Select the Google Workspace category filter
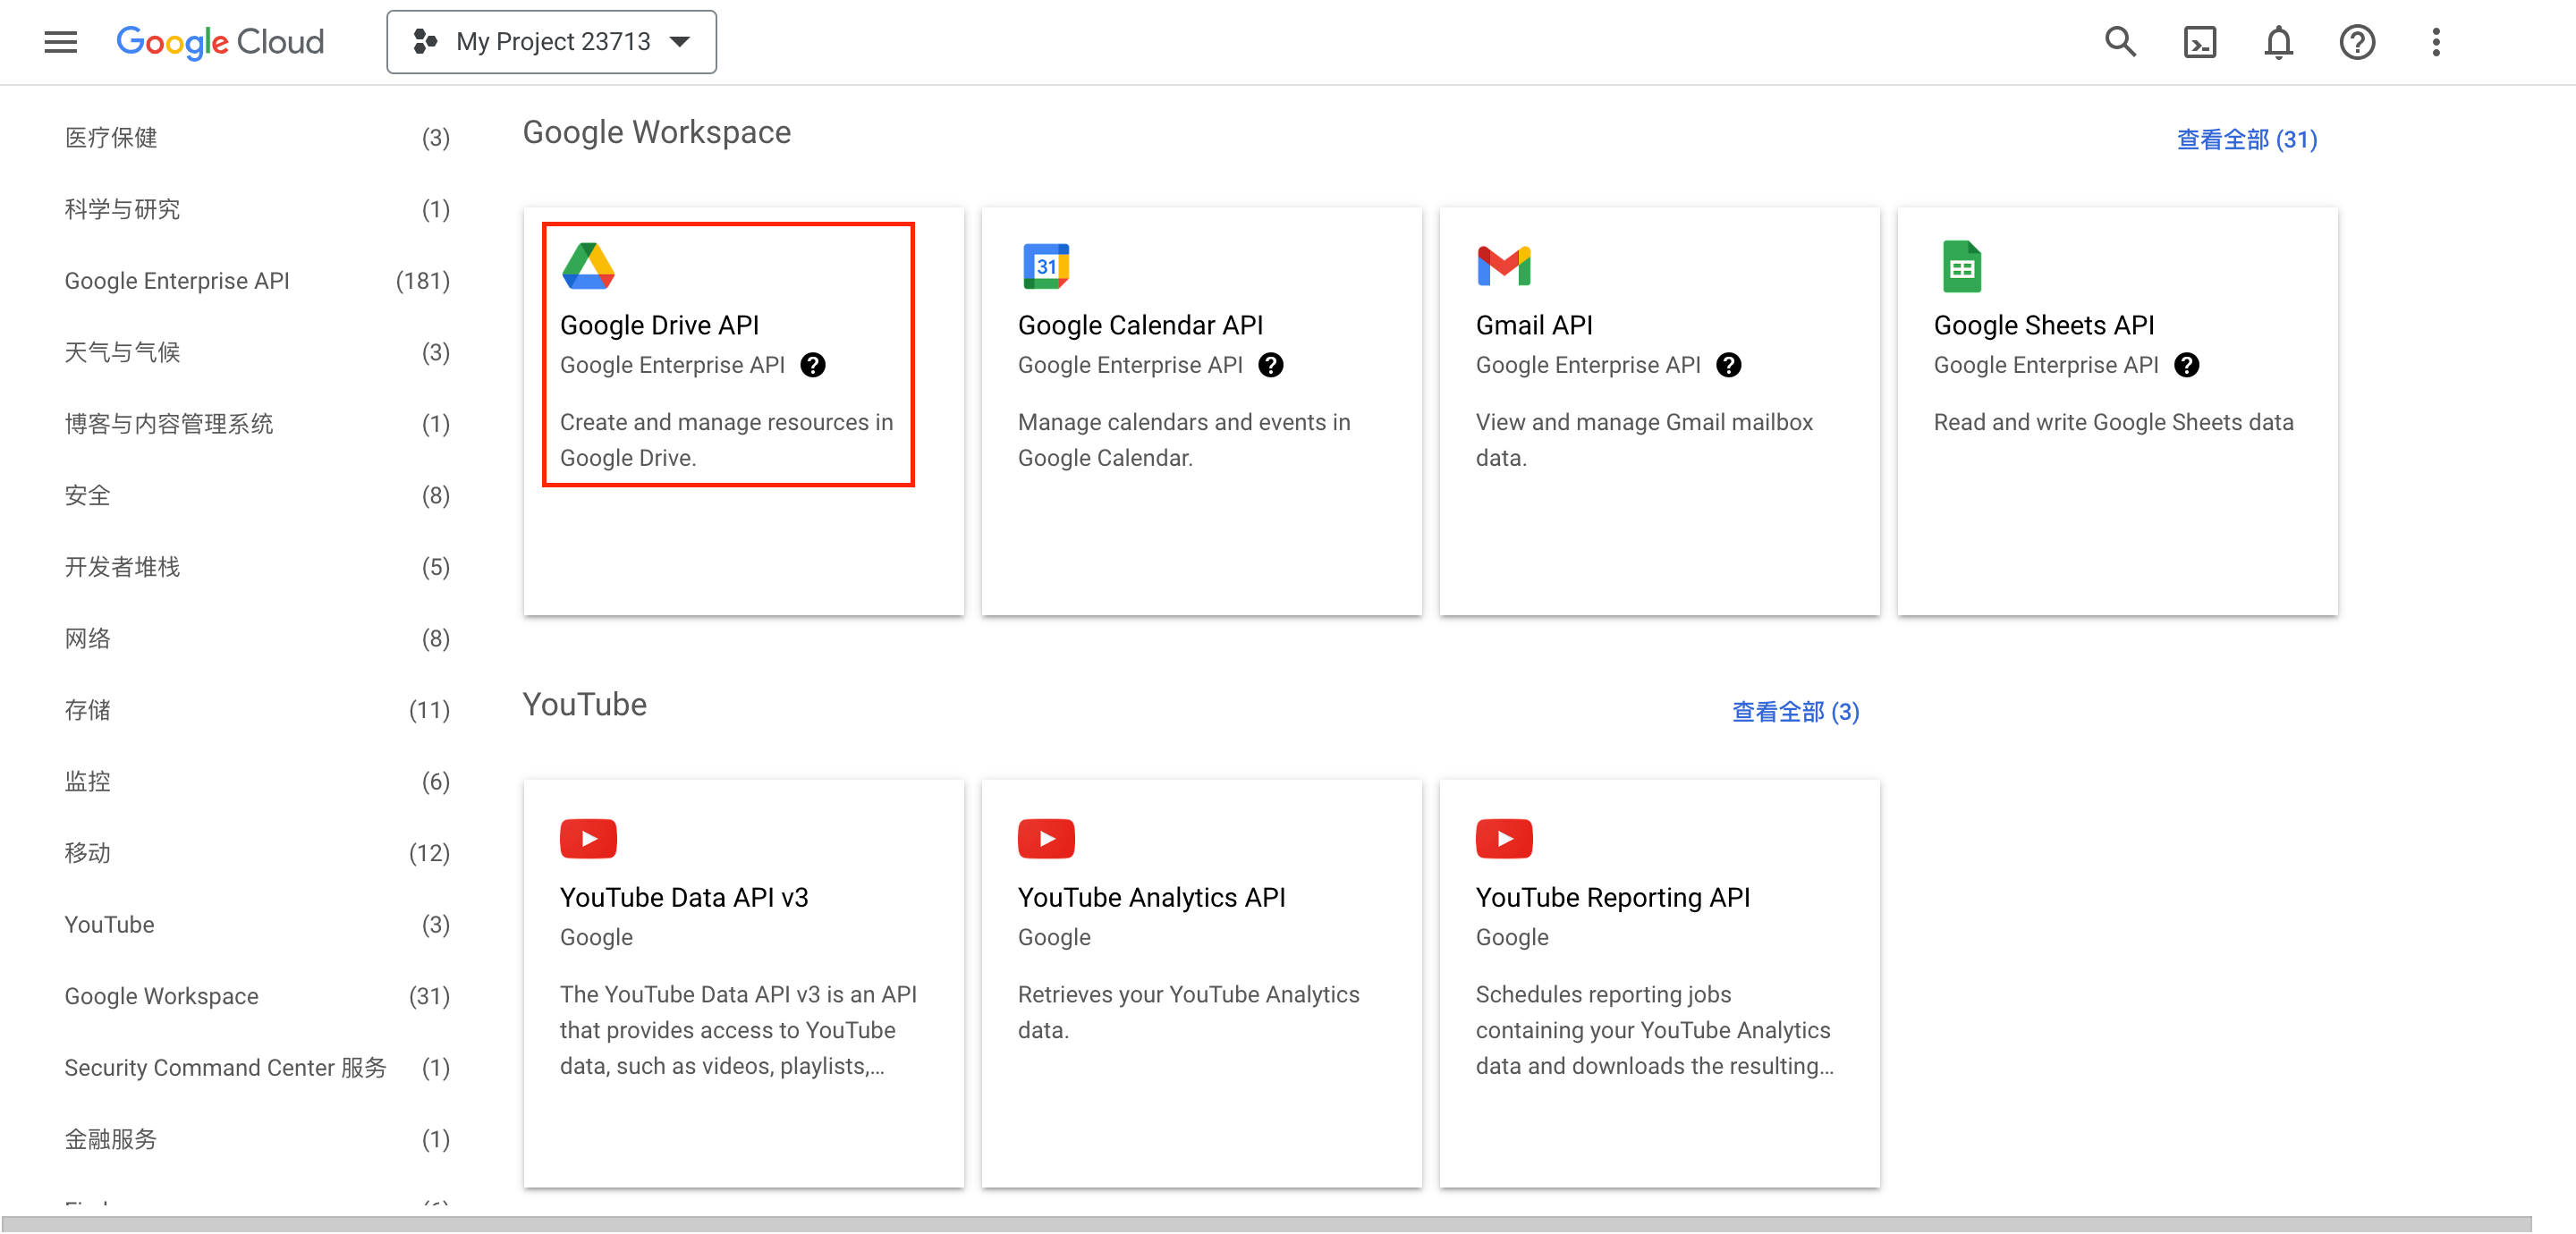Viewport: 2576px width, 1234px height. pyautogui.click(x=257, y=996)
